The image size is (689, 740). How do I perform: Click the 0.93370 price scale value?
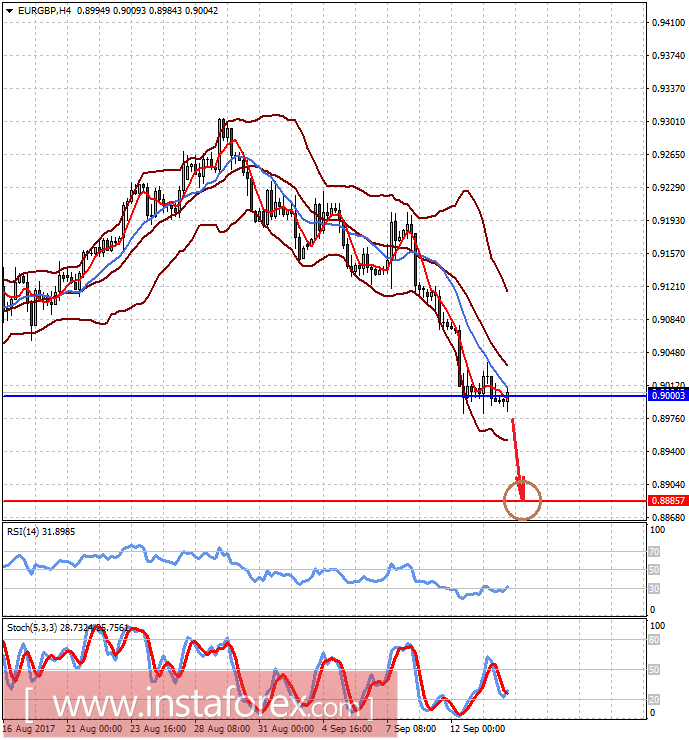[668, 89]
